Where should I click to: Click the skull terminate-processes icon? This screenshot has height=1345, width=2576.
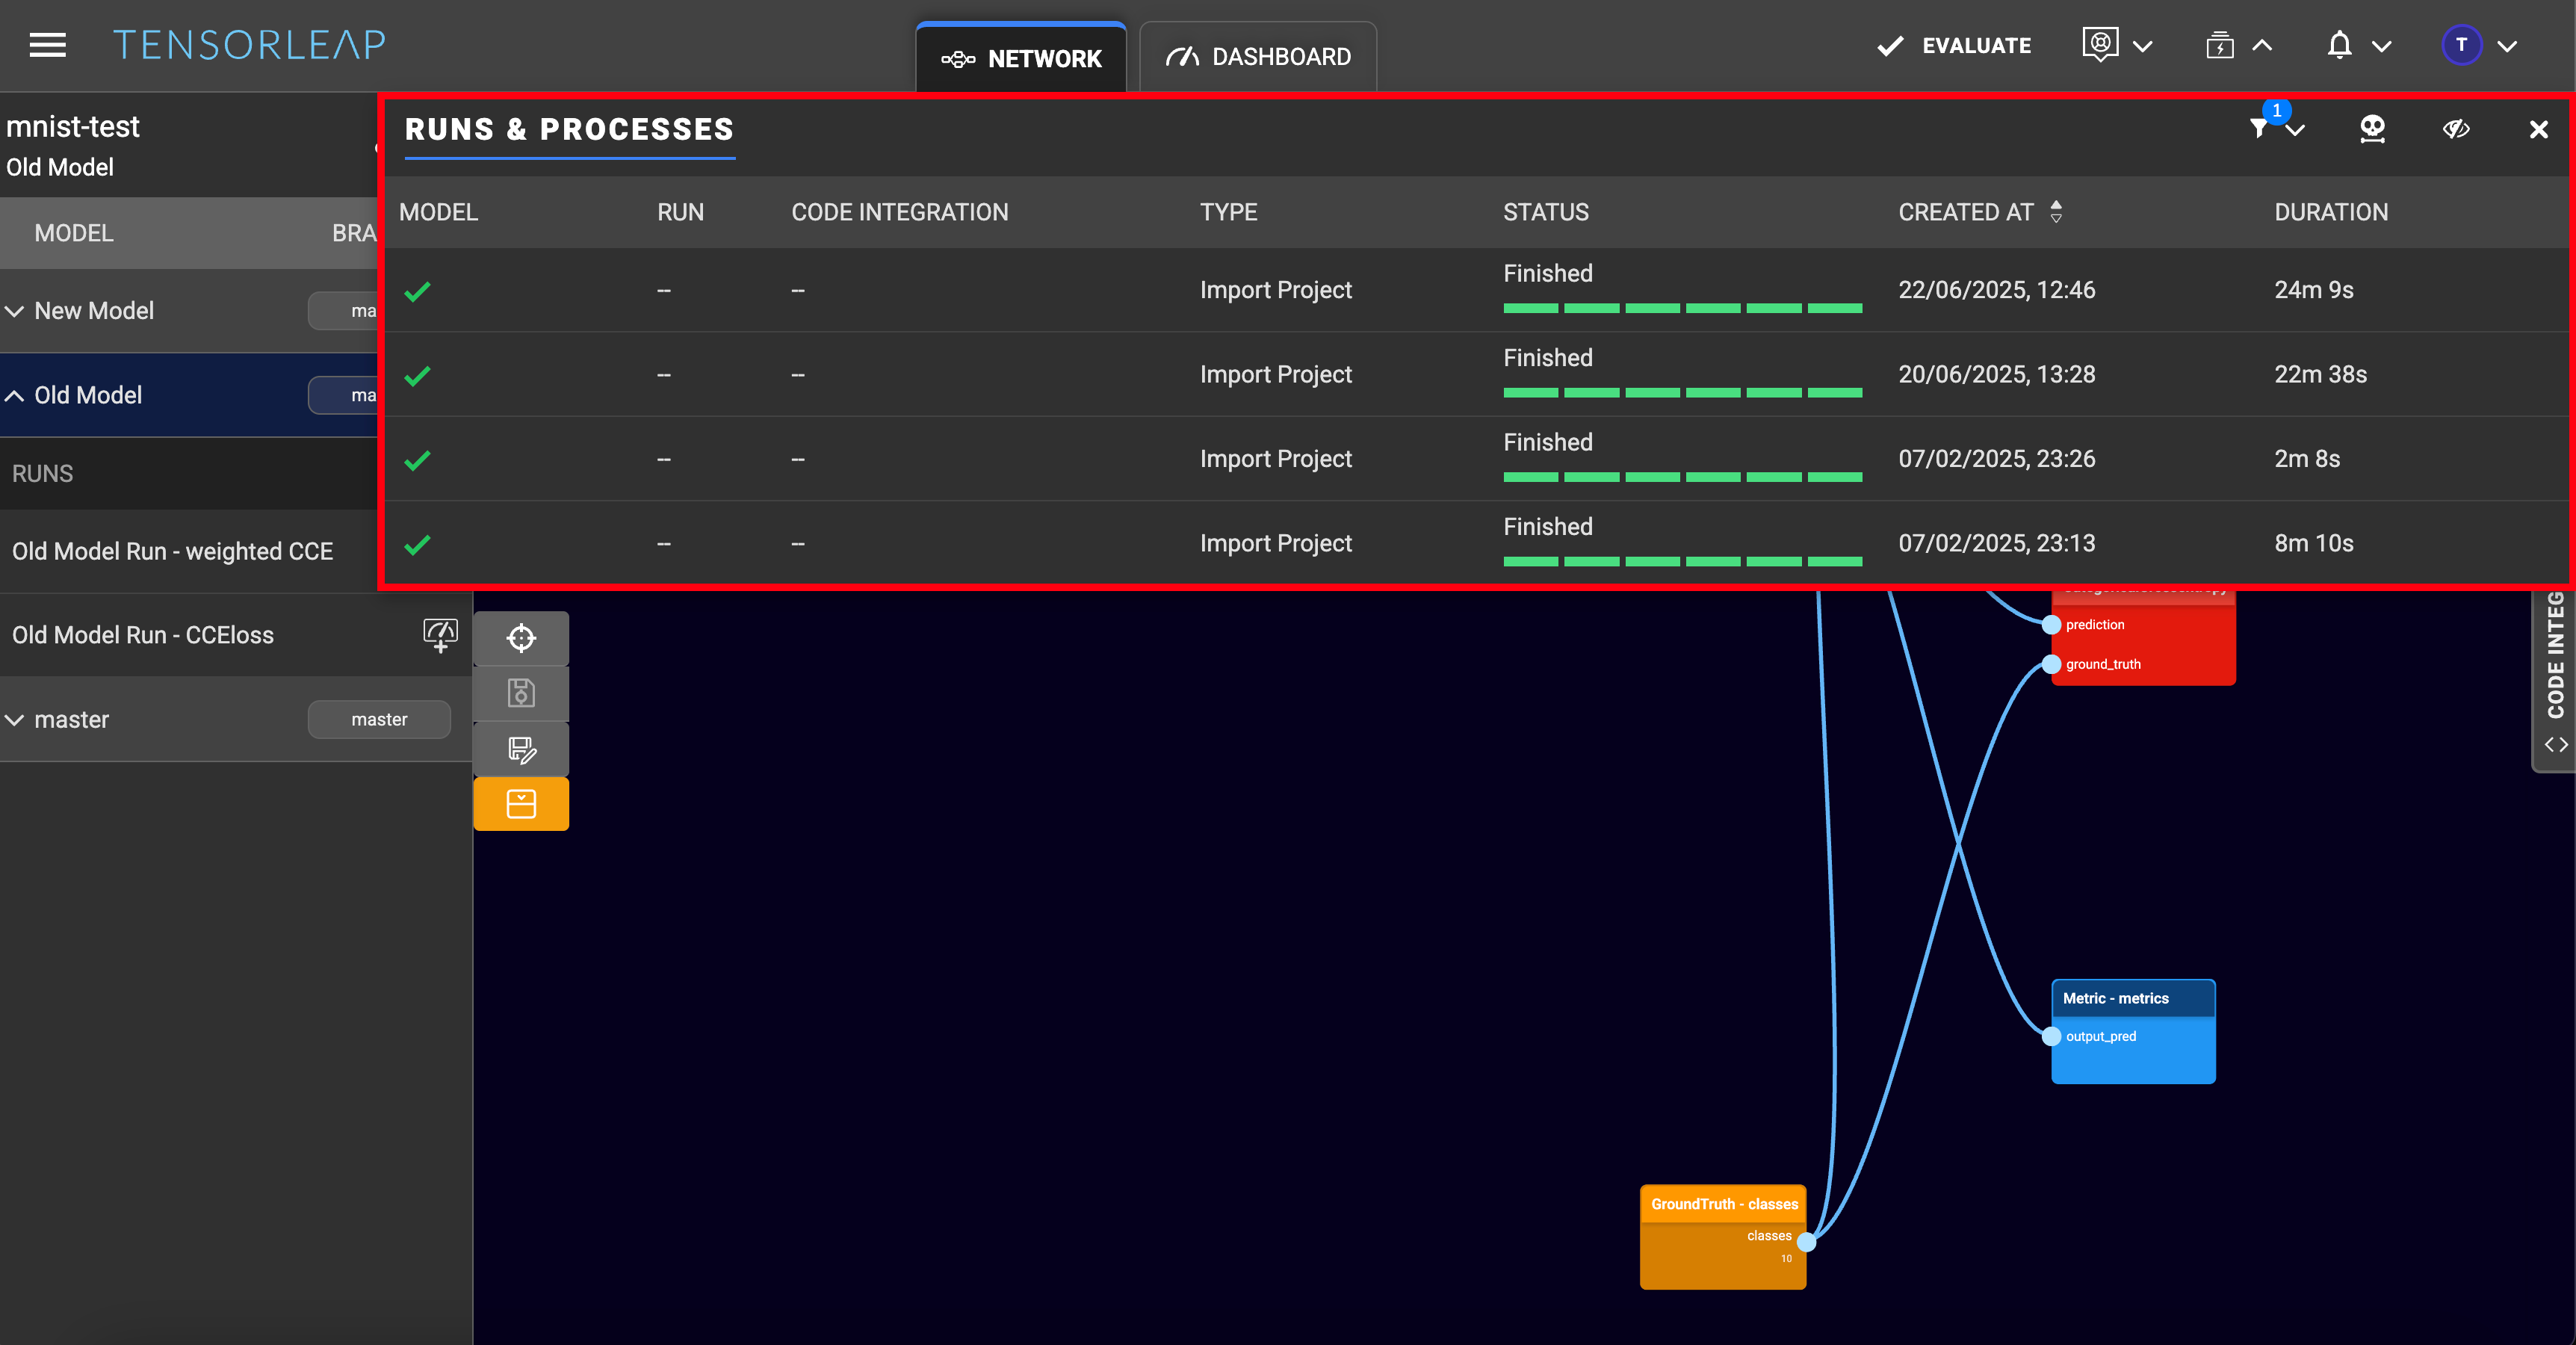[x=2372, y=129]
